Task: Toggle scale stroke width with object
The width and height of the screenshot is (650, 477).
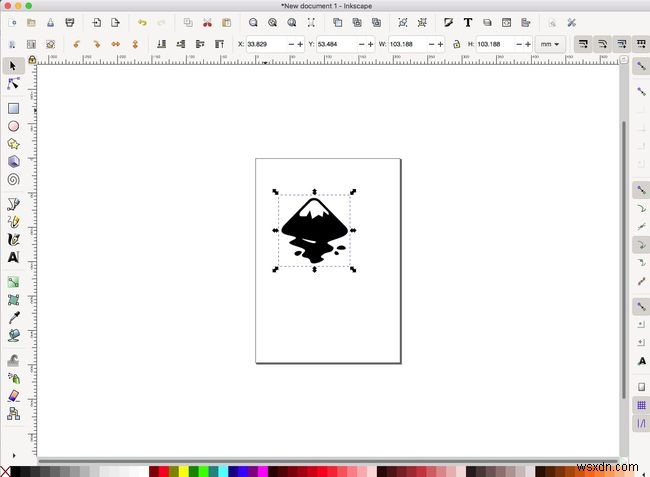Action: (x=583, y=44)
